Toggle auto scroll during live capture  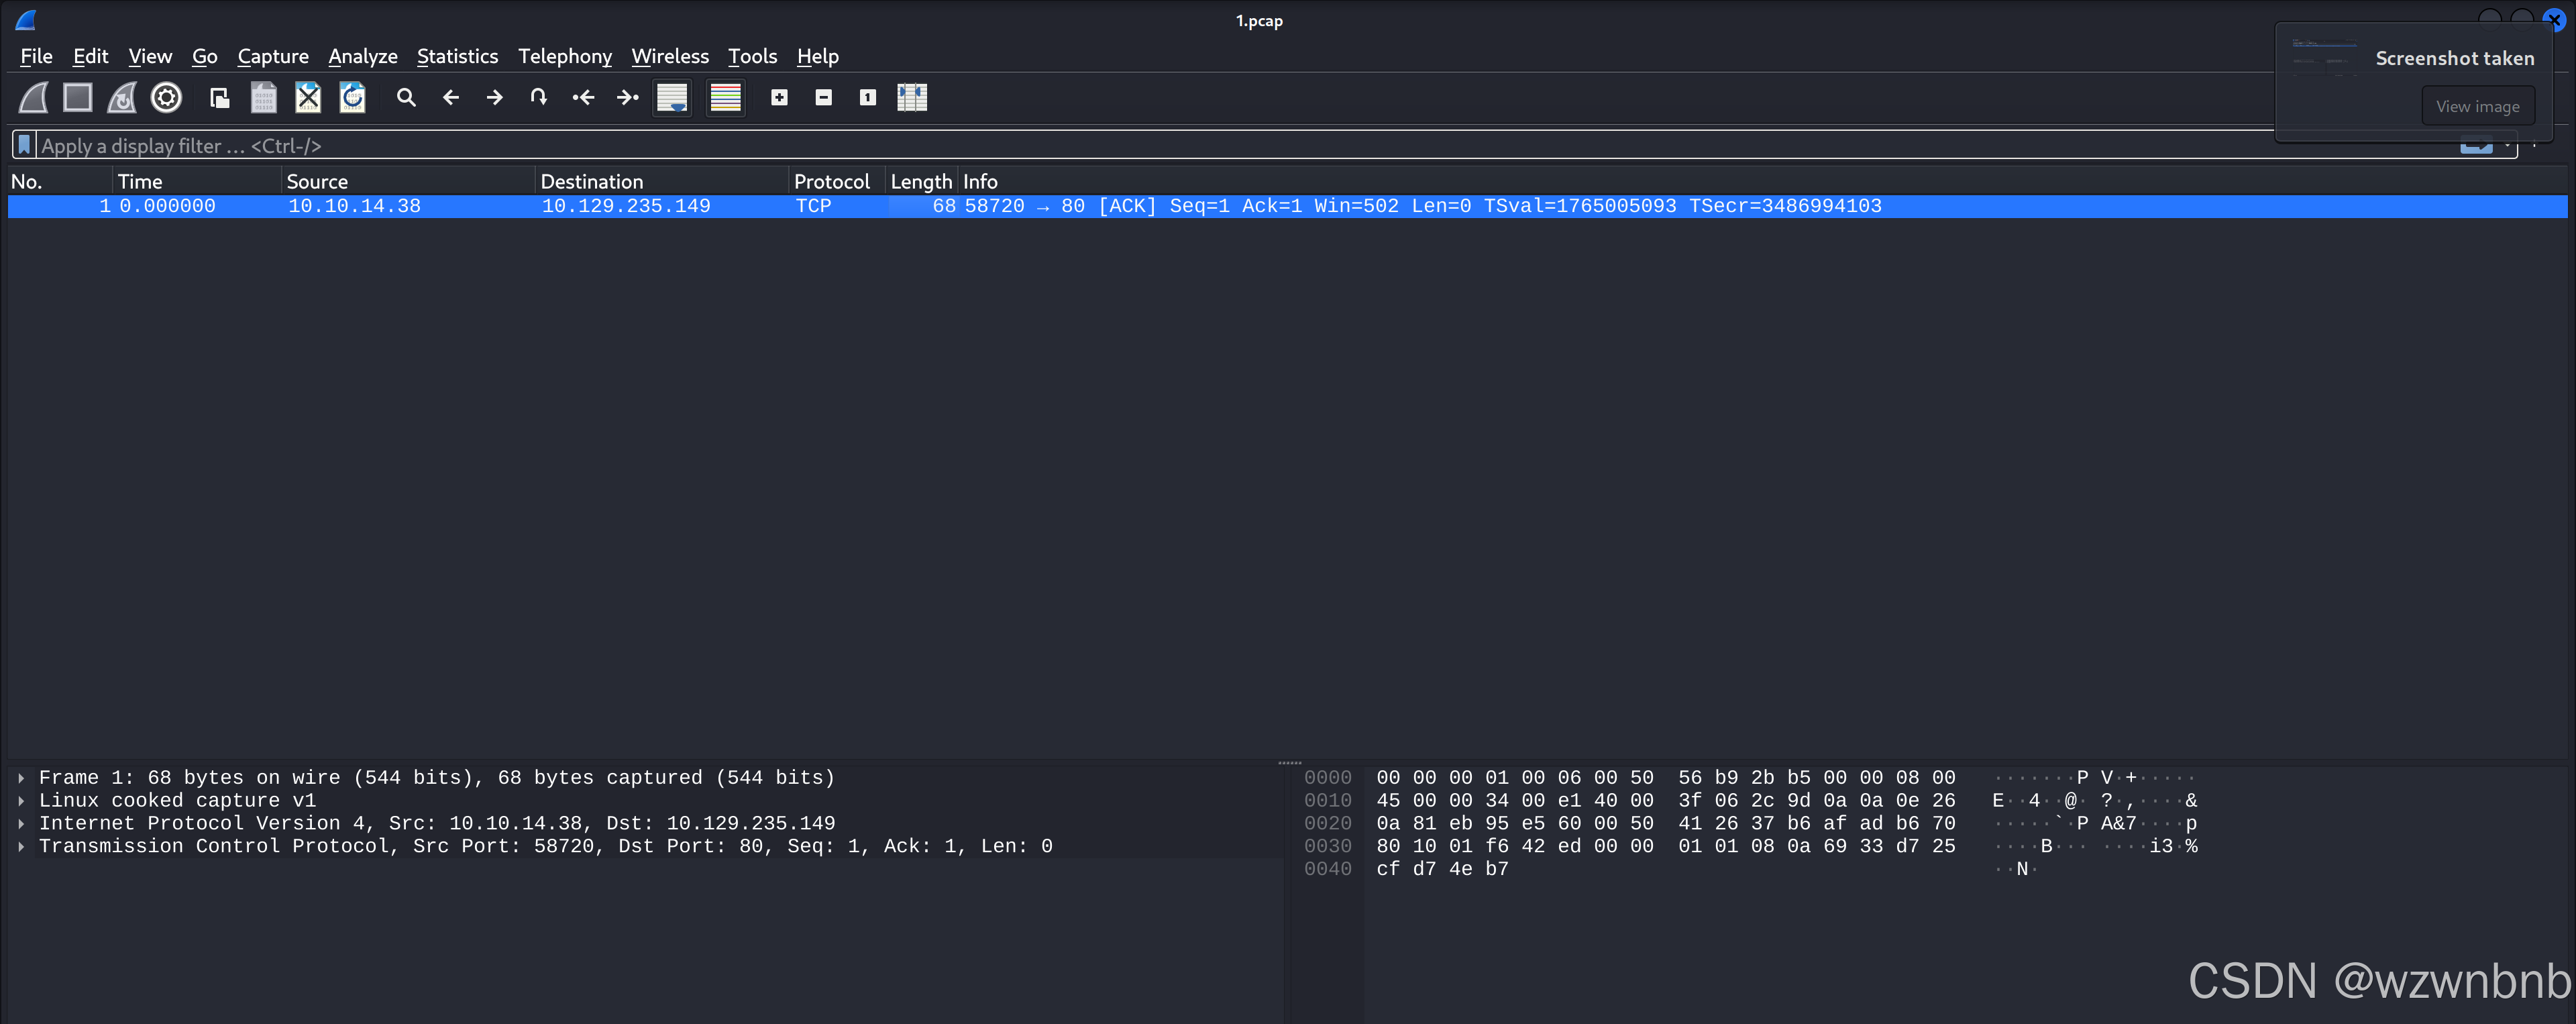click(x=672, y=97)
